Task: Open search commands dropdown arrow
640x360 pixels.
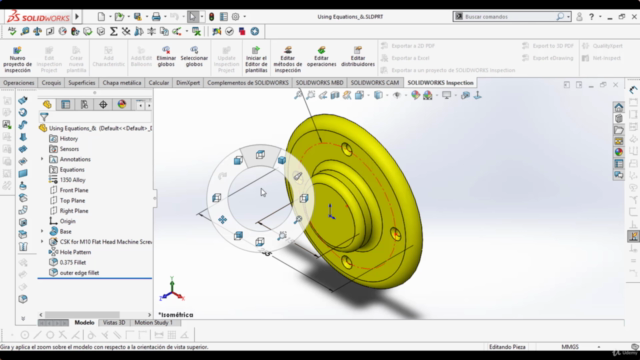Action: coord(568,17)
